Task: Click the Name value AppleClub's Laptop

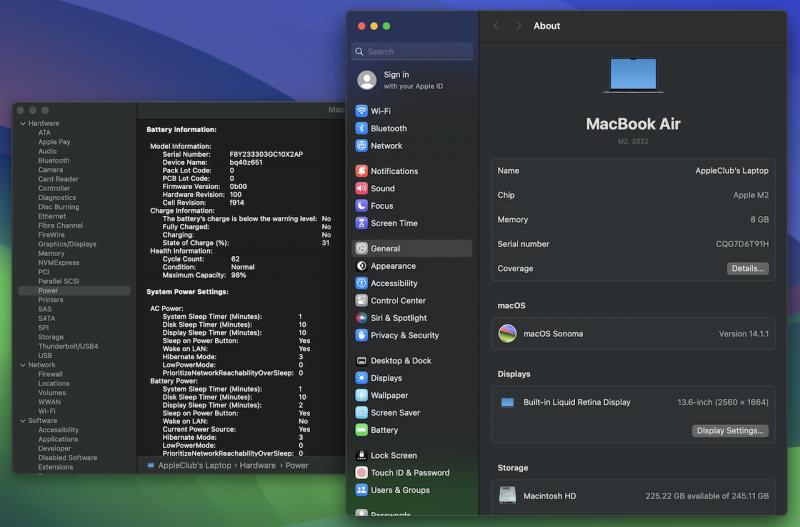Action: click(x=732, y=171)
